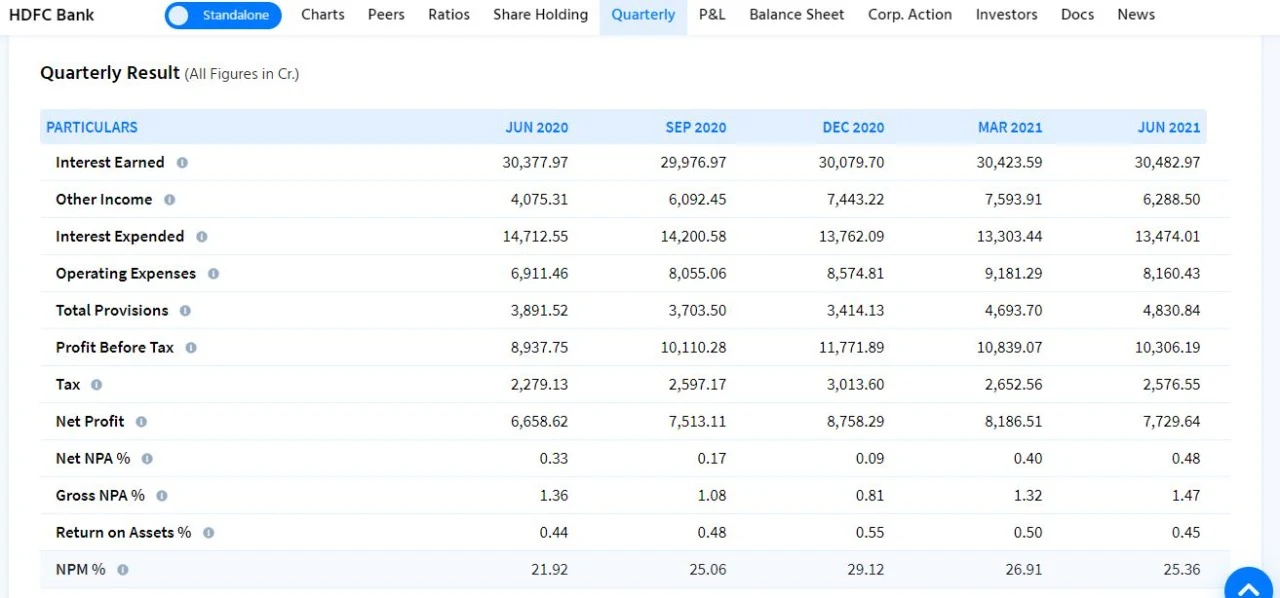Screen dimensions: 1280x598
Task: Open info icon for Interest Expended
Action: (201, 237)
